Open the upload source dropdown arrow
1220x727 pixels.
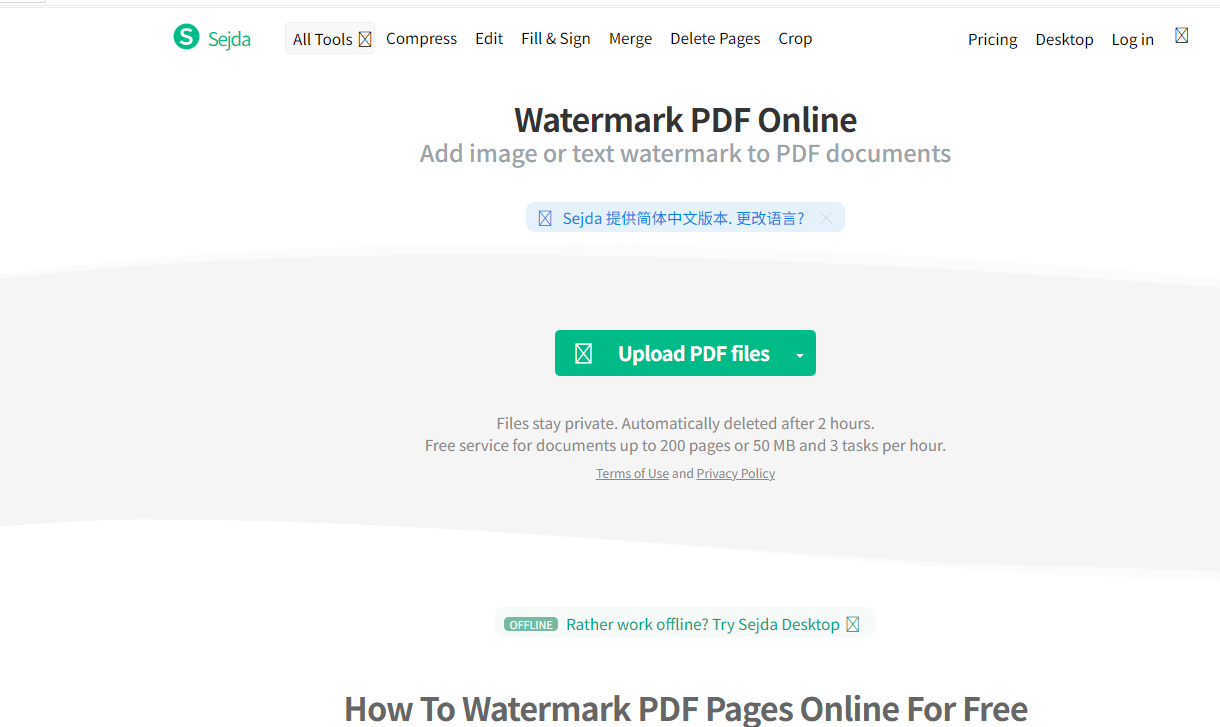click(800, 354)
